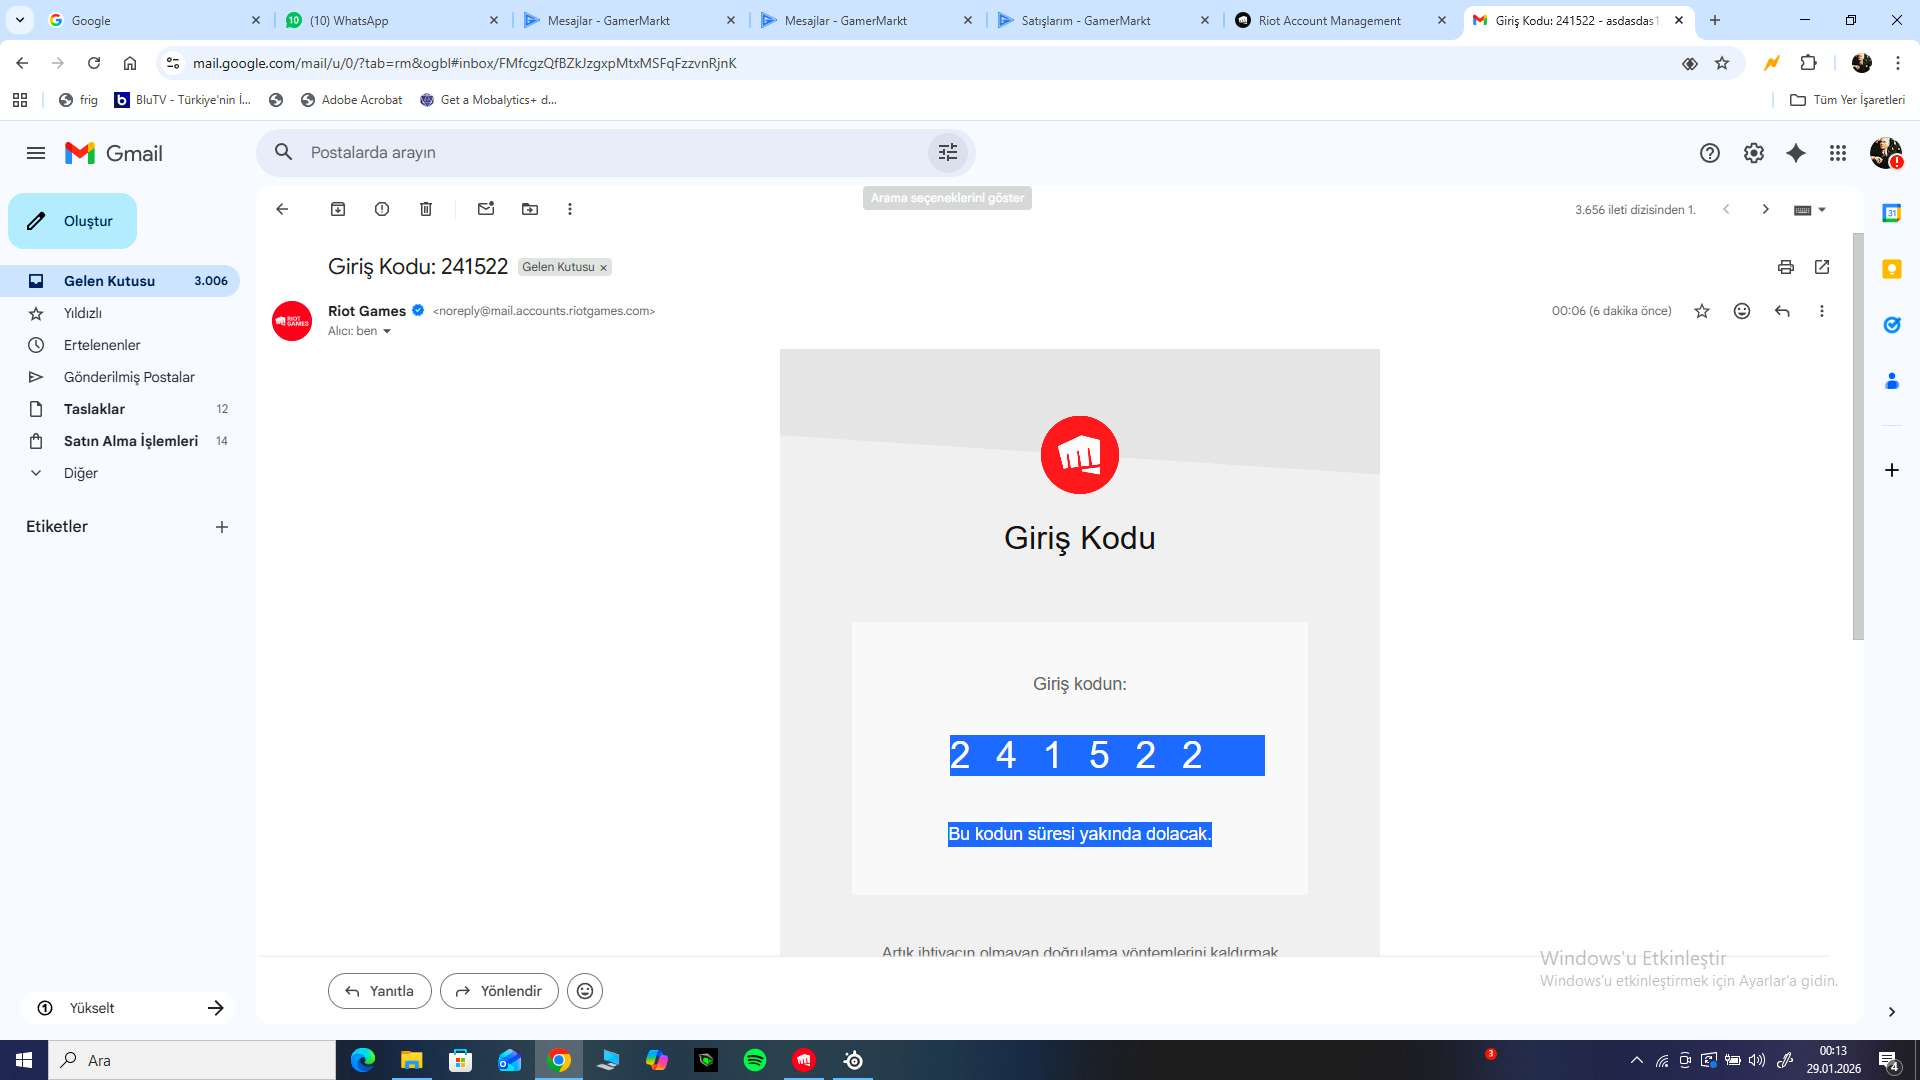The height and width of the screenshot is (1080, 1920).
Task: Open Google Contacts in the side panel
Action: tap(1892, 381)
